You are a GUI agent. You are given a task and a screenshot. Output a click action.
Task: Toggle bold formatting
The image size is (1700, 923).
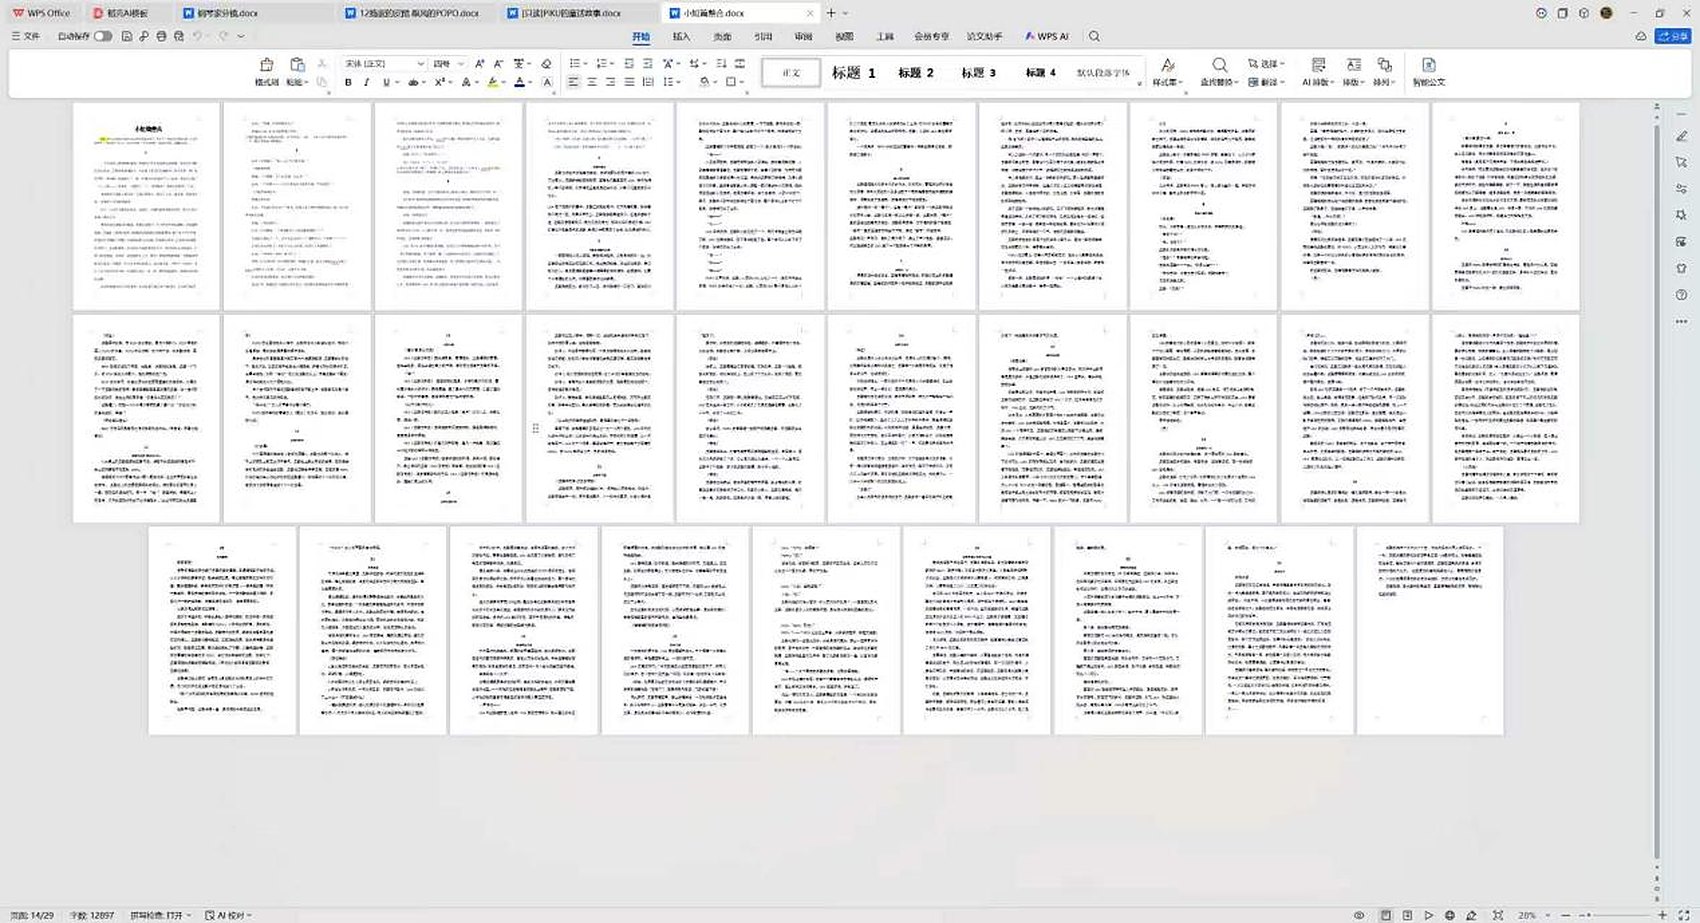click(x=348, y=82)
